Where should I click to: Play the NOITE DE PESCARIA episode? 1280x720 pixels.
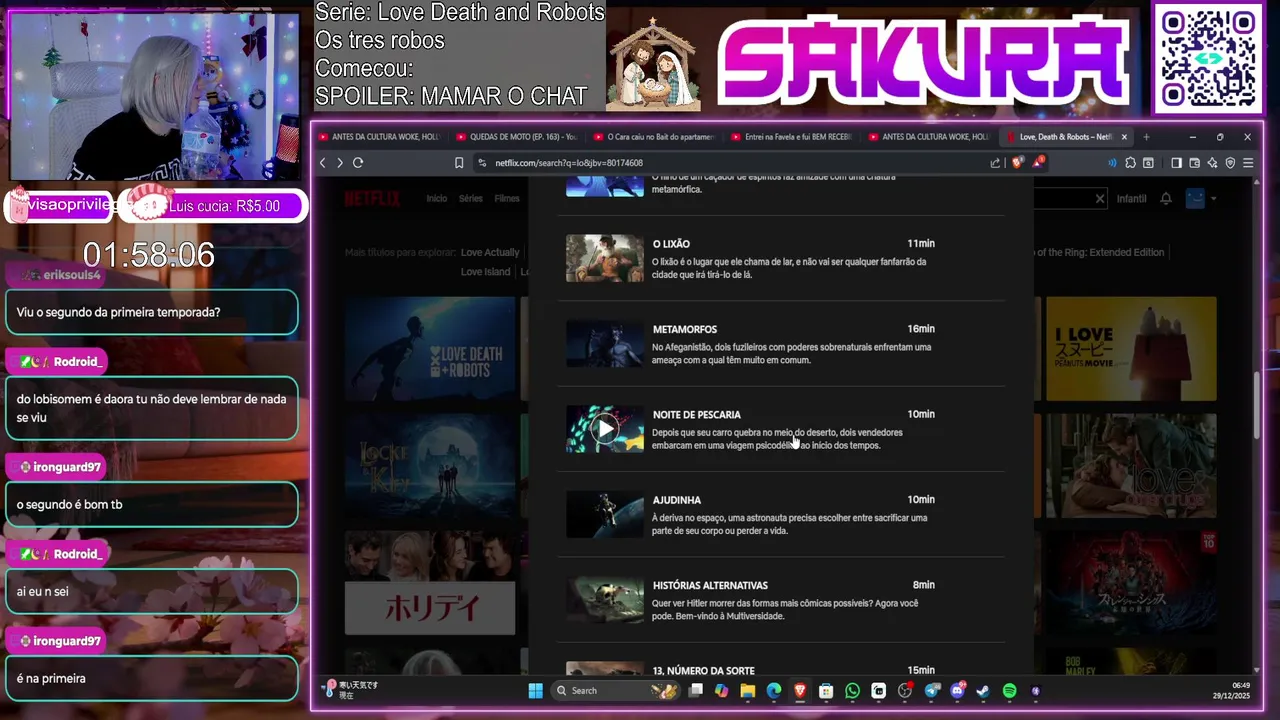(x=605, y=429)
